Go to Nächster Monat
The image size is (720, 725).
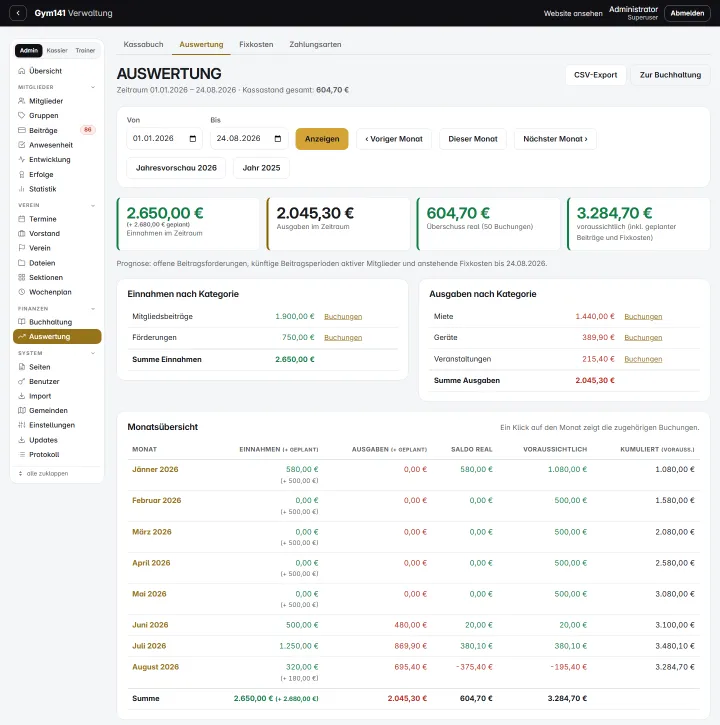click(x=555, y=139)
